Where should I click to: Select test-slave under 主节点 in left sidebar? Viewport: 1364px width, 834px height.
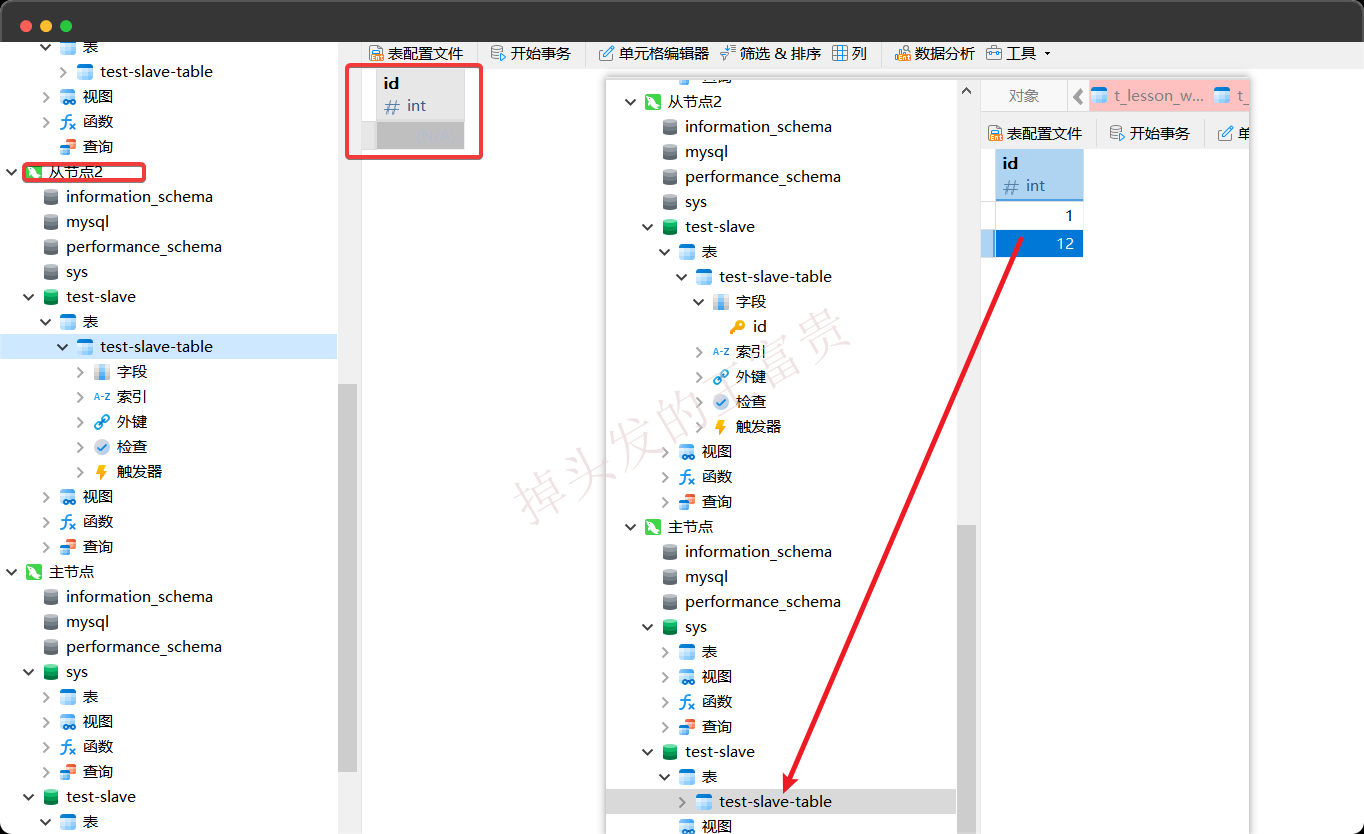click(x=101, y=797)
